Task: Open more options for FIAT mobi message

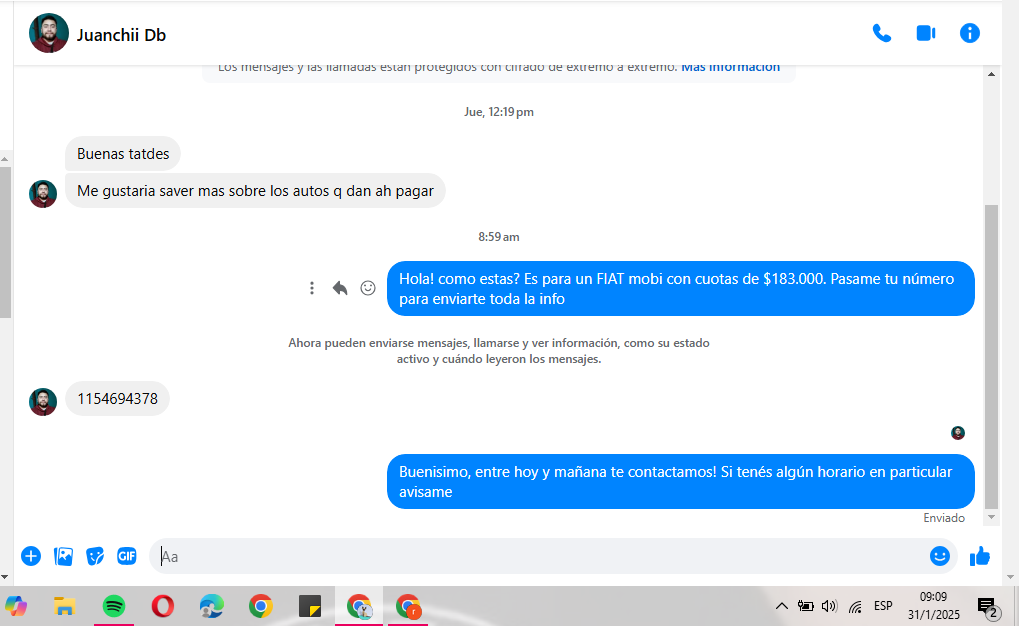Action: 312,288
